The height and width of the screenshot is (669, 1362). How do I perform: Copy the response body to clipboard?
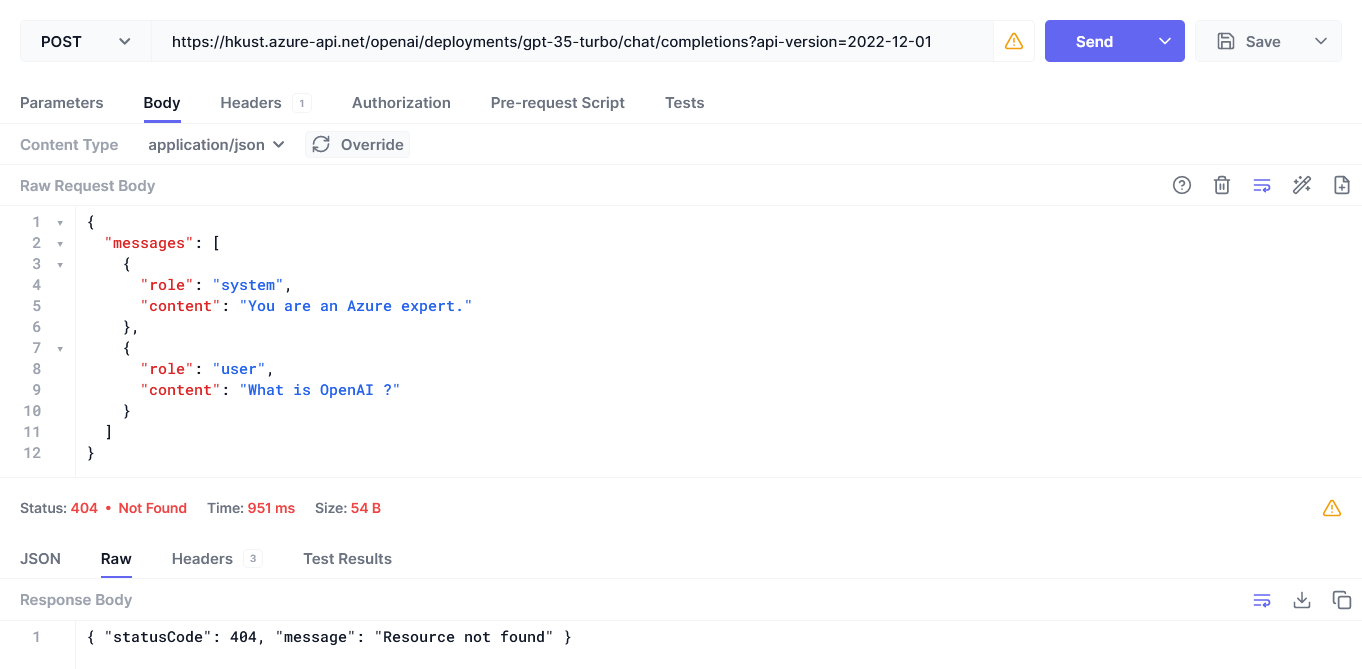[1341, 599]
